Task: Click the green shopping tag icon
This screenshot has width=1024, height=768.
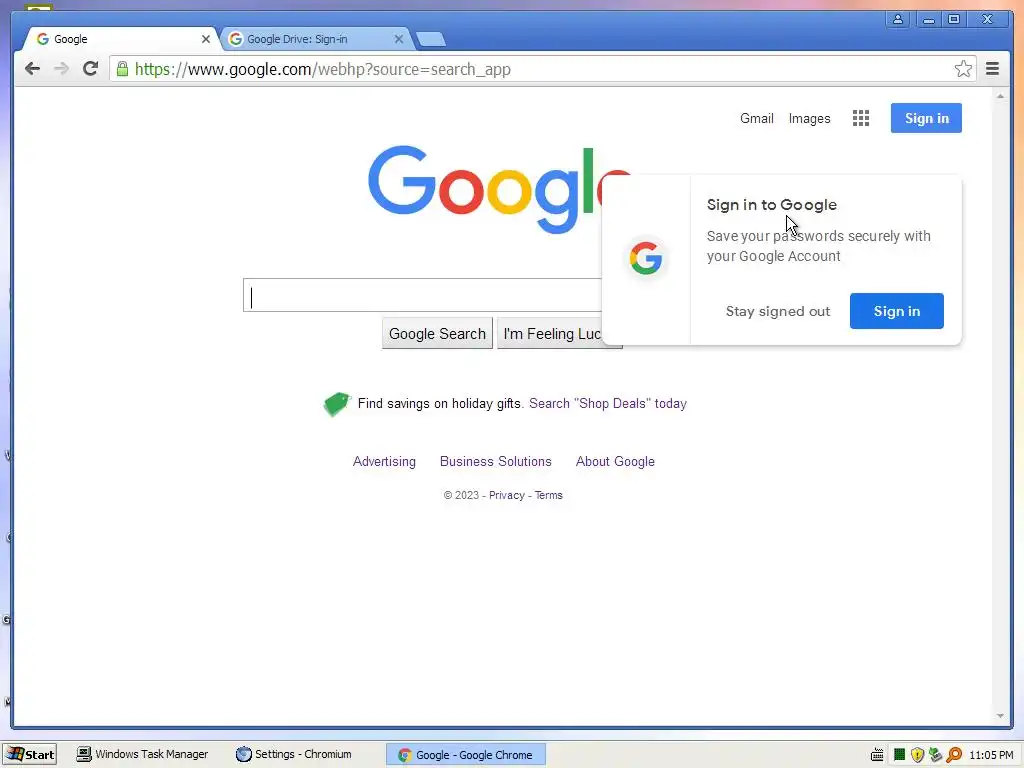Action: (x=337, y=404)
